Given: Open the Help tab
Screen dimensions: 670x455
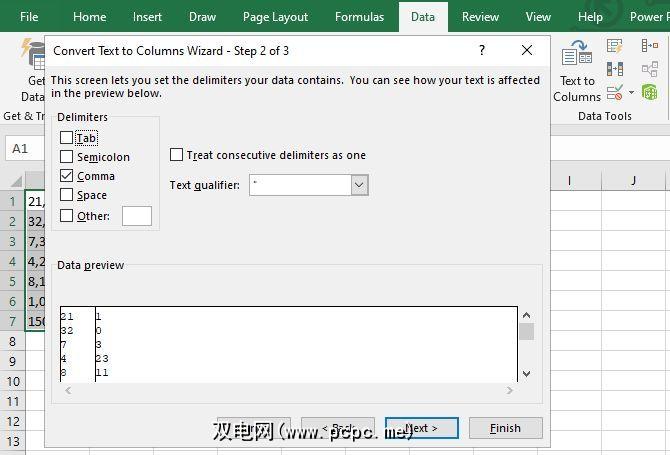Looking at the screenshot, I should (590, 17).
